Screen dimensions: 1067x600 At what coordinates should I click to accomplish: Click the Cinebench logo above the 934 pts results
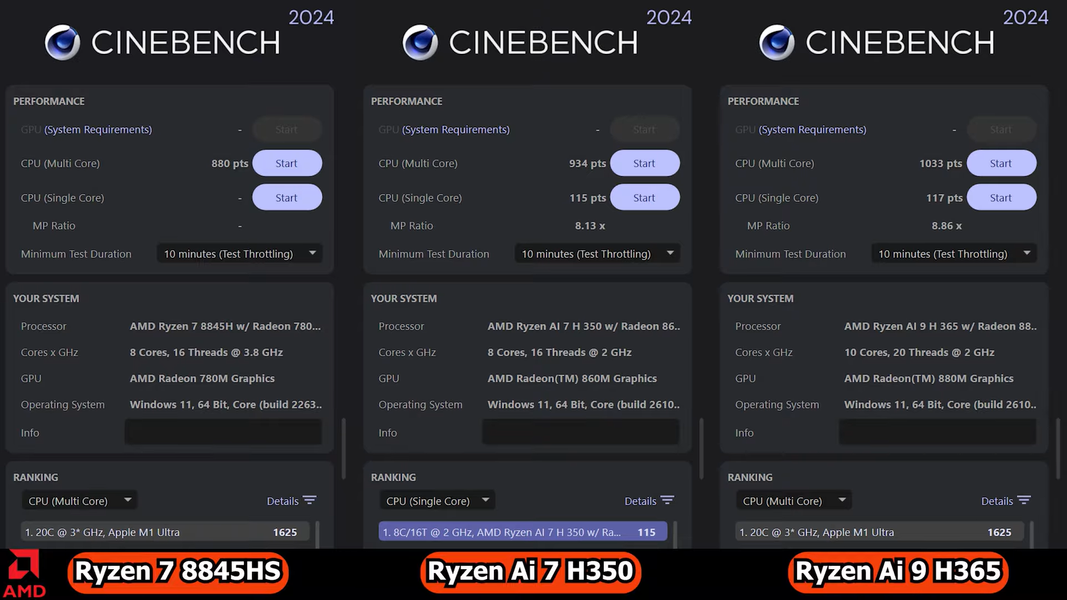coord(420,43)
